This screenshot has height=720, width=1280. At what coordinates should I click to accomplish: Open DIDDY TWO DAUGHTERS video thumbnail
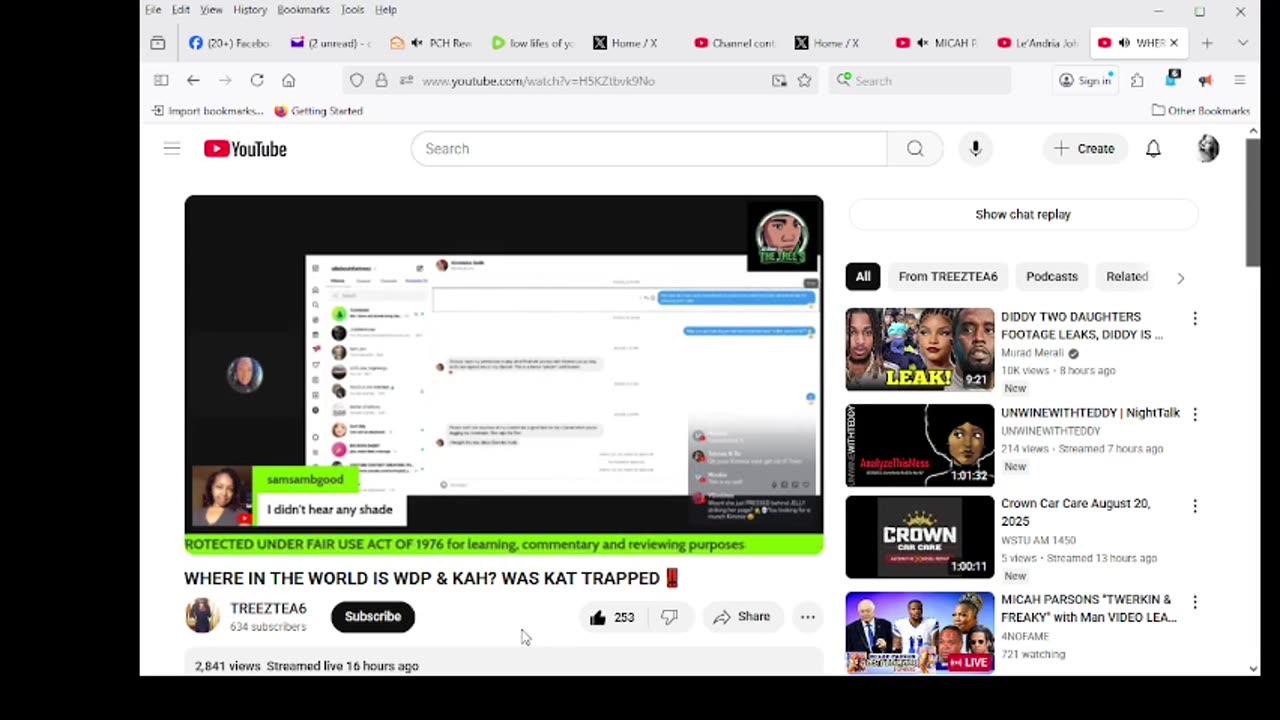coord(920,349)
